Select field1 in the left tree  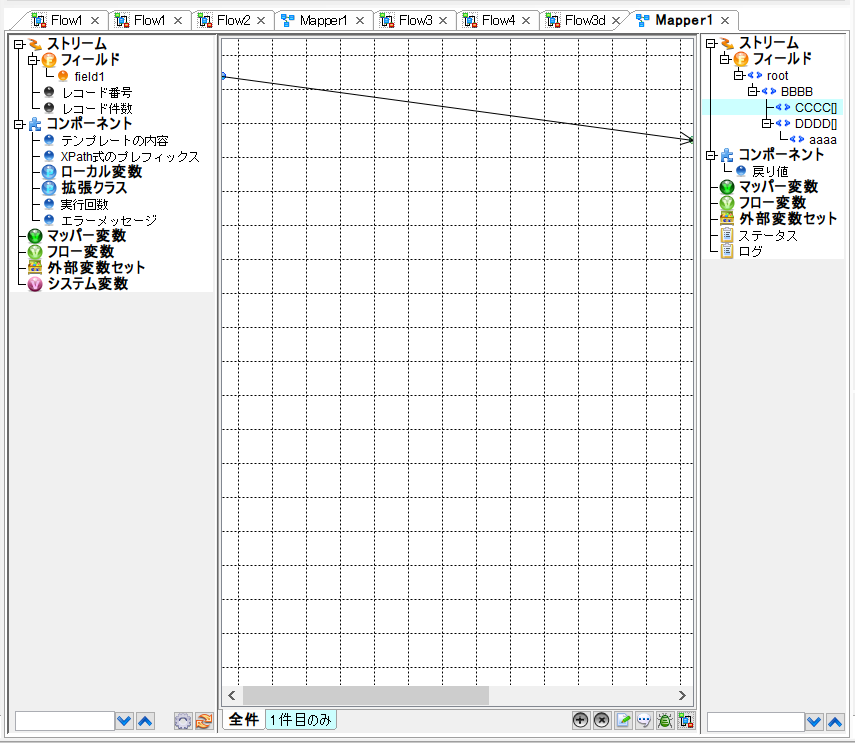(92, 76)
